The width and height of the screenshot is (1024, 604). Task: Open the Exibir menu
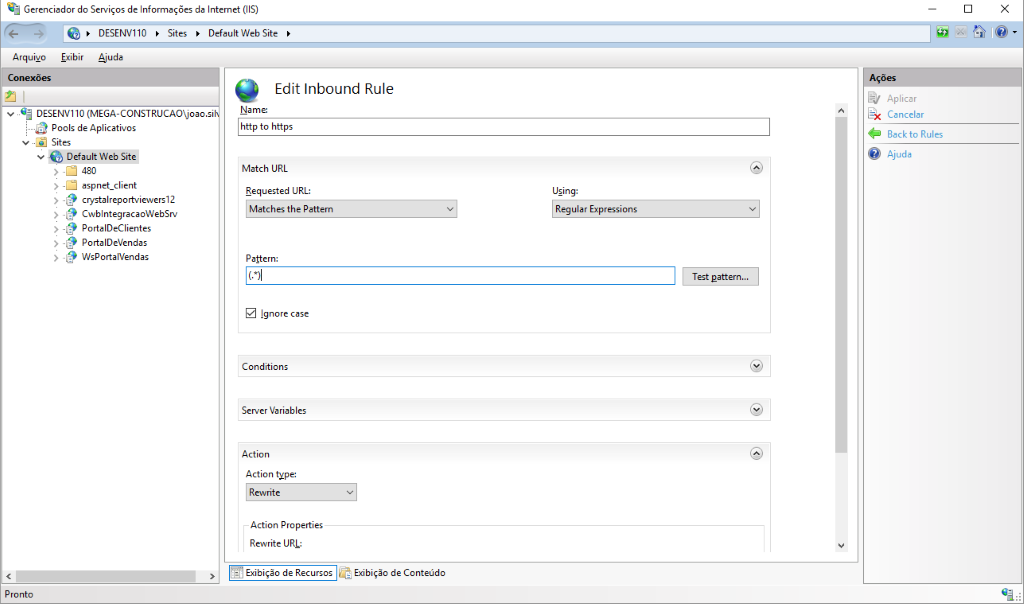pyautogui.click(x=72, y=57)
